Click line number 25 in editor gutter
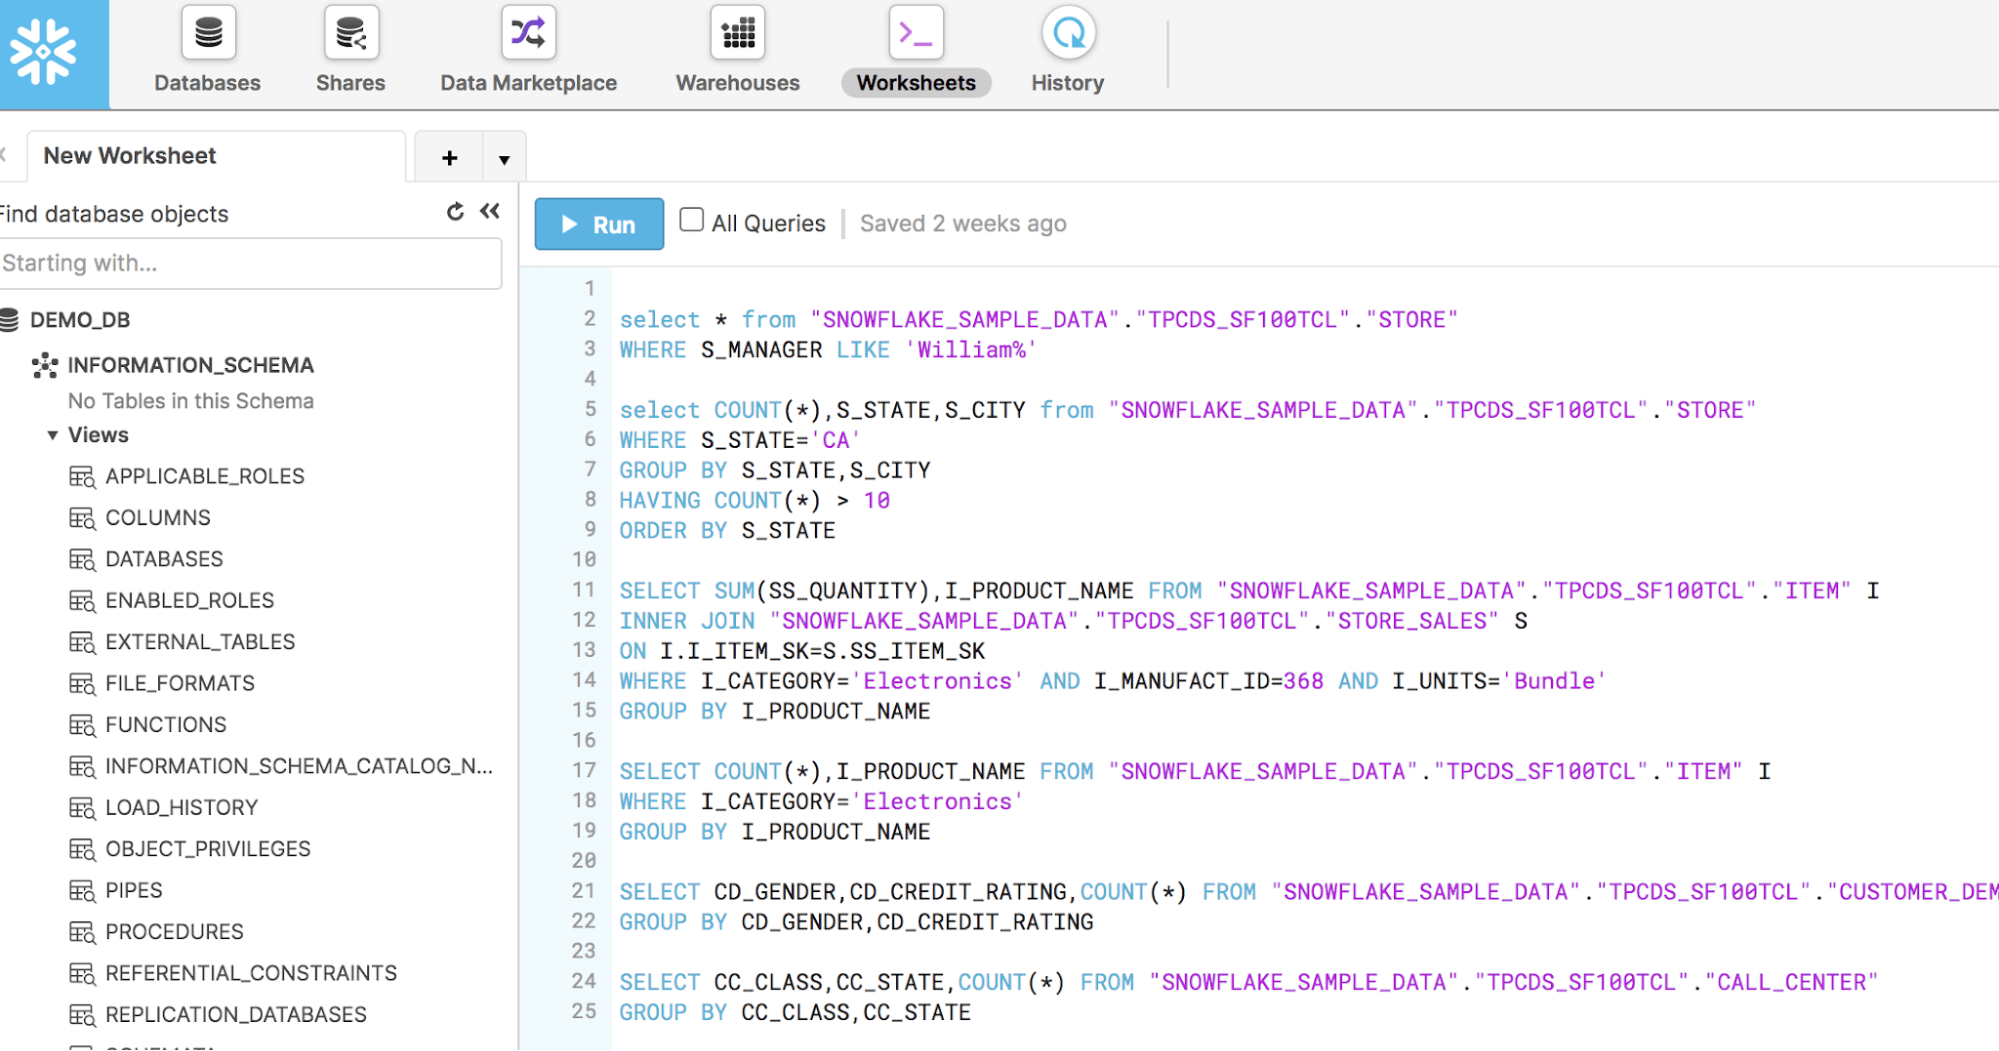The image size is (1999, 1051). [584, 1011]
